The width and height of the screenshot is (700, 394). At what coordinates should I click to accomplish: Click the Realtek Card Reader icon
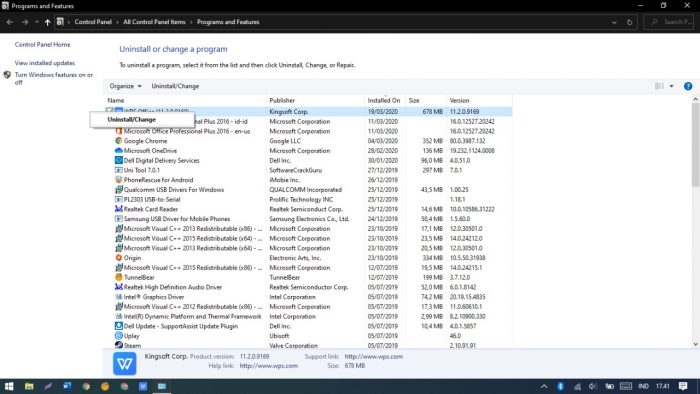118,209
